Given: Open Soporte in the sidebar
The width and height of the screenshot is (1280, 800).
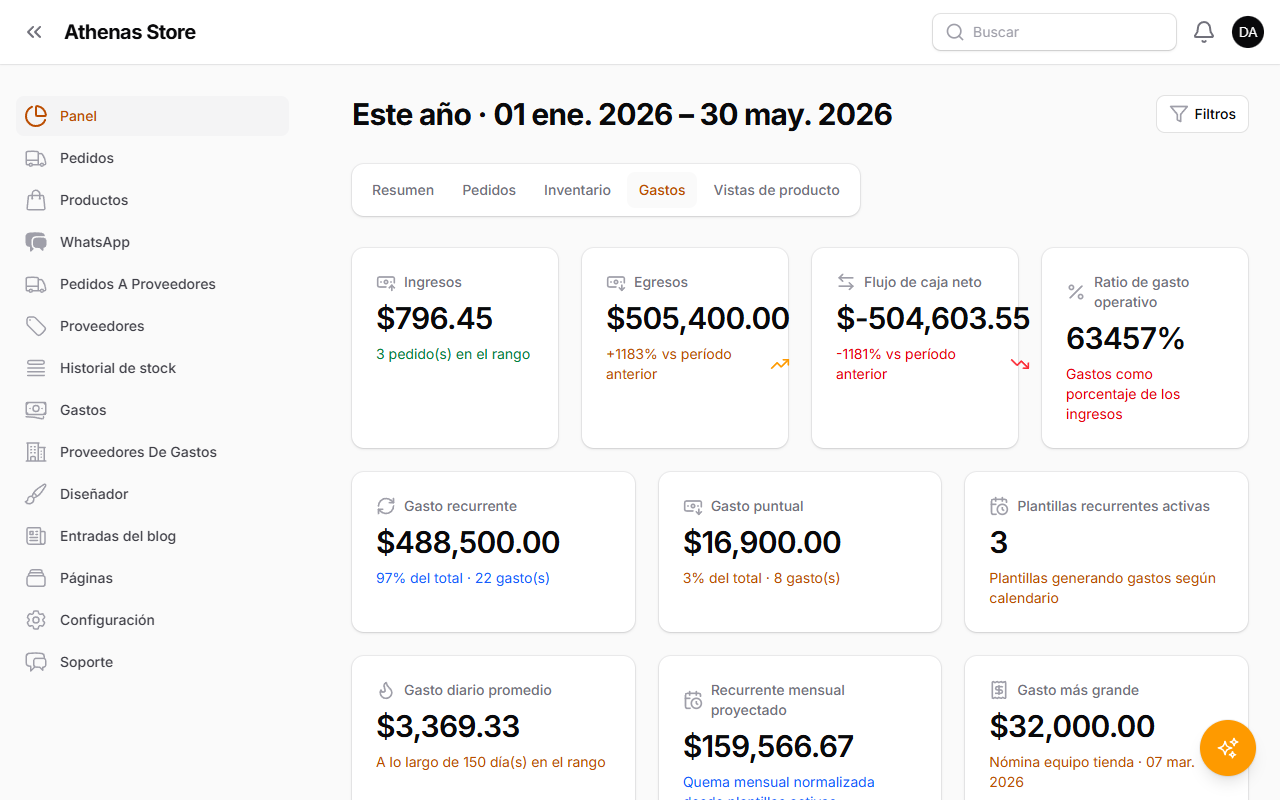Looking at the screenshot, I should point(153,662).
